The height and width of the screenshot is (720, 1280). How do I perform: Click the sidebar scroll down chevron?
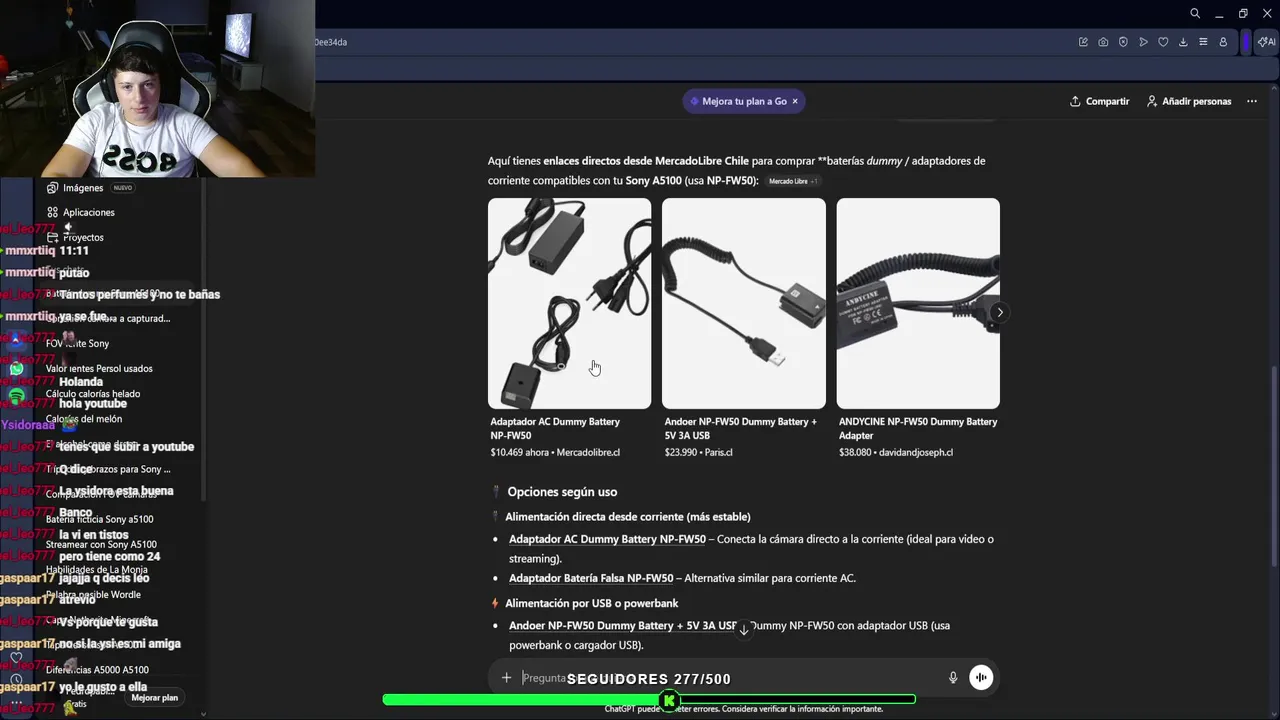coord(203,713)
